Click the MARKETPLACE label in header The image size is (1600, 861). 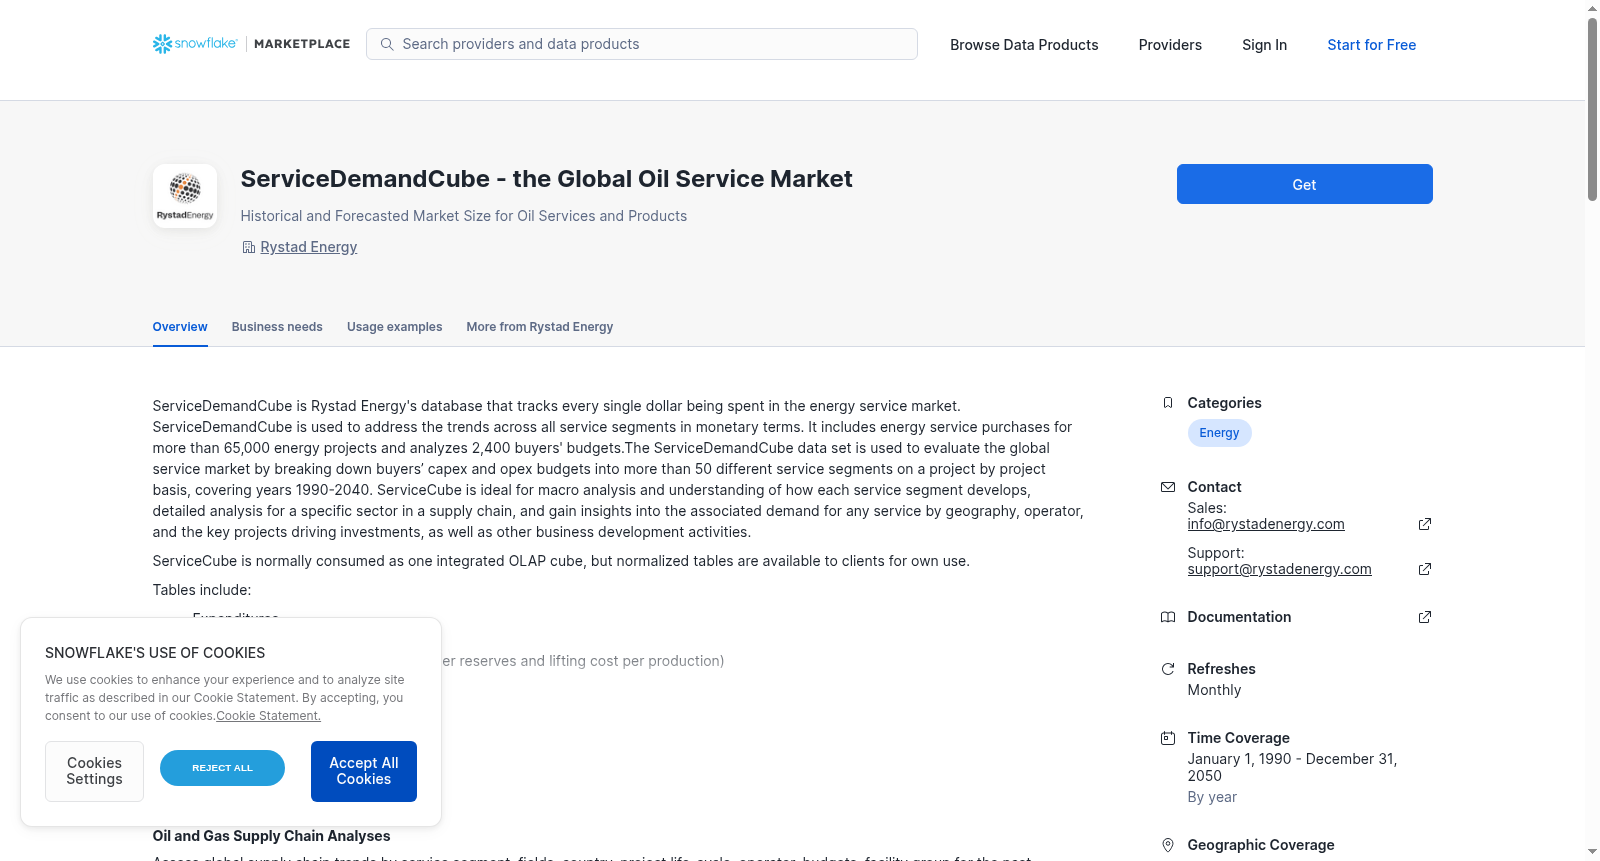point(302,44)
